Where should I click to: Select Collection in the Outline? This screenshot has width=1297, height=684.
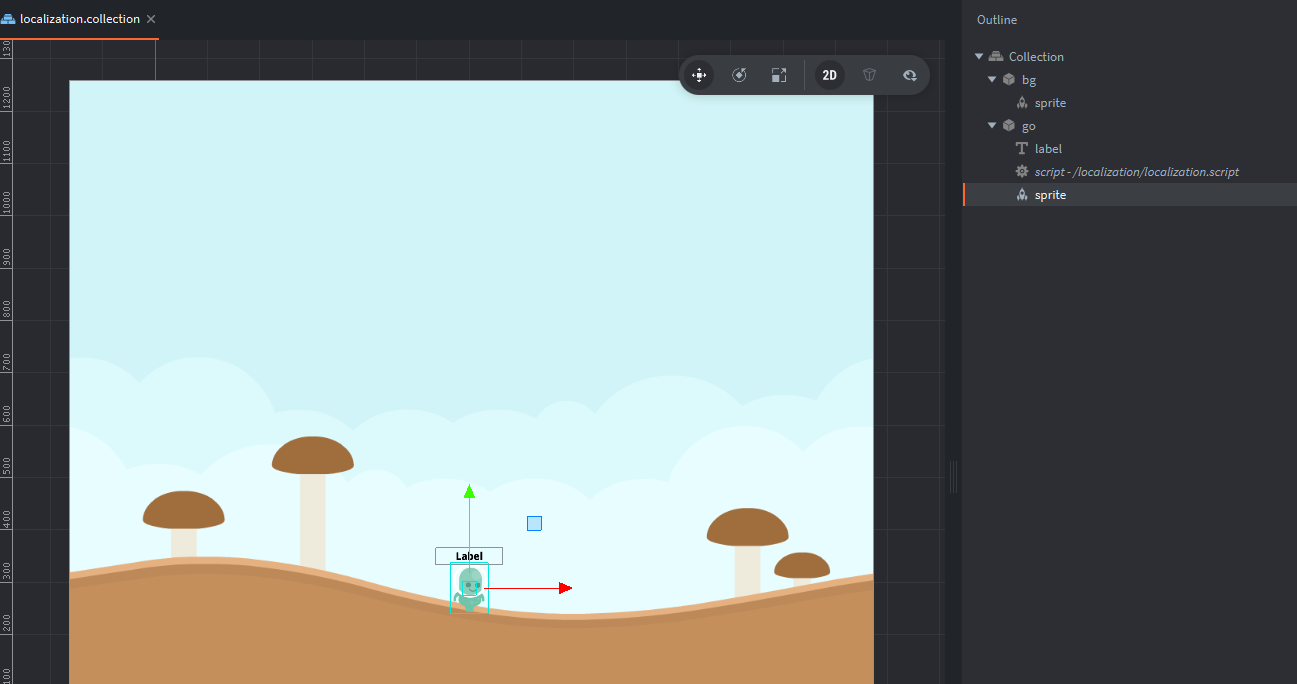[x=1036, y=57]
